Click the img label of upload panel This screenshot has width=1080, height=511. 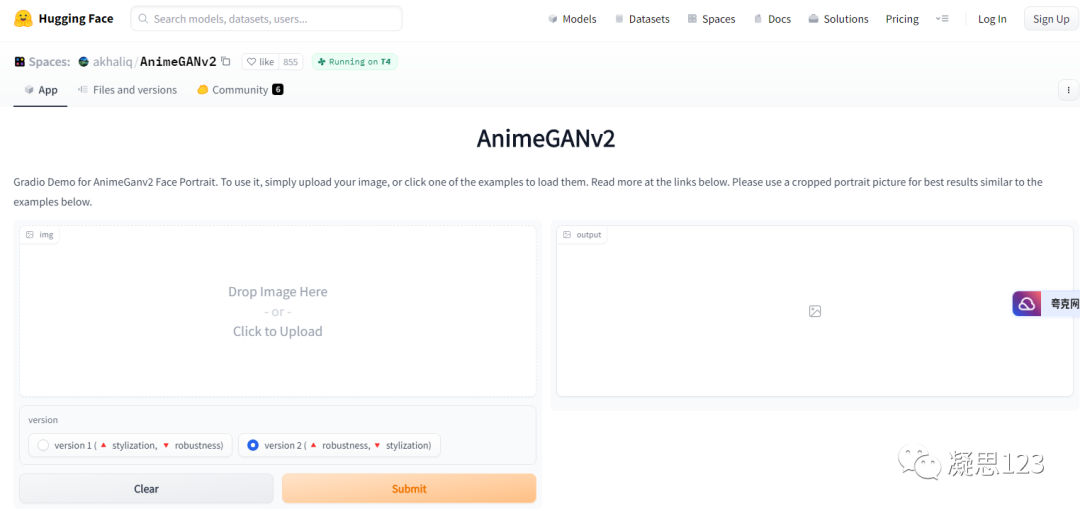pyautogui.click(x=40, y=235)
